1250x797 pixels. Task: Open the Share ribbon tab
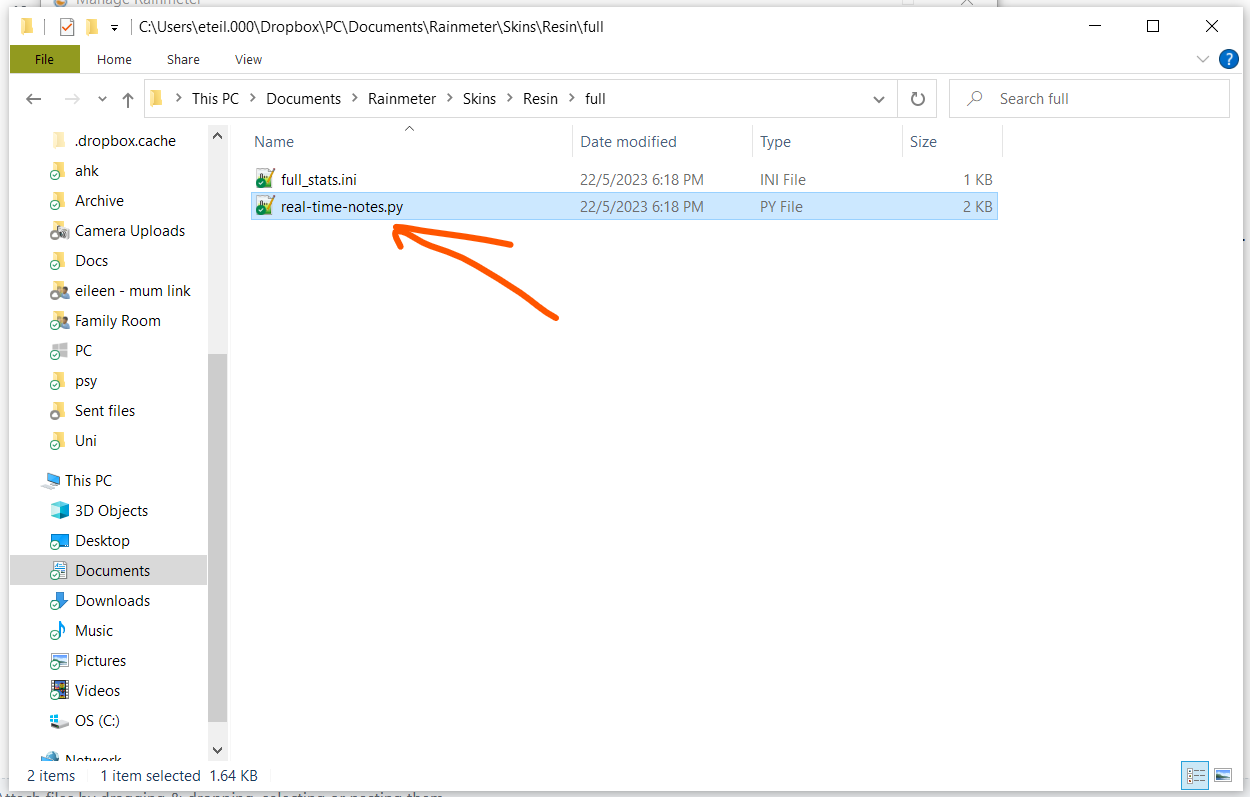tap(183, 59)
